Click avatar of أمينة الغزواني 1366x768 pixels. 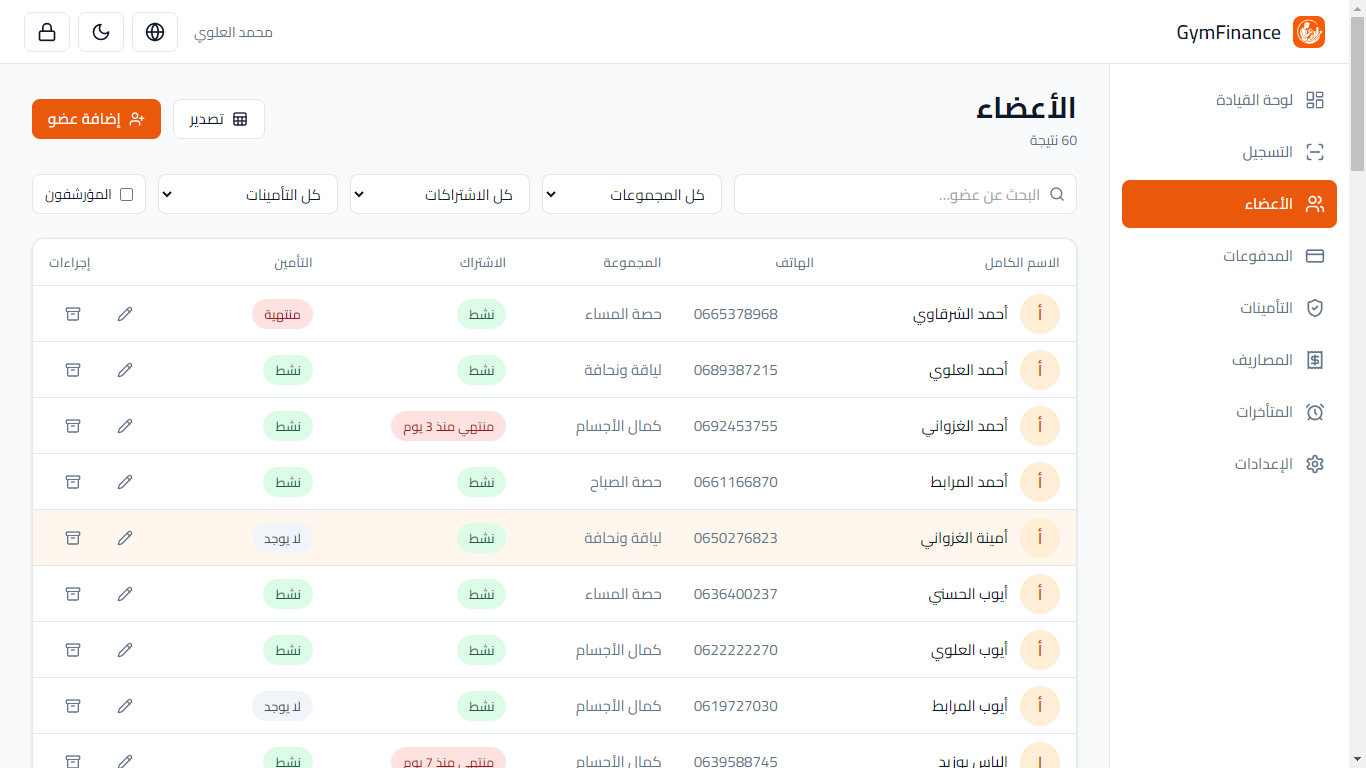click(x=1040, y=538)
